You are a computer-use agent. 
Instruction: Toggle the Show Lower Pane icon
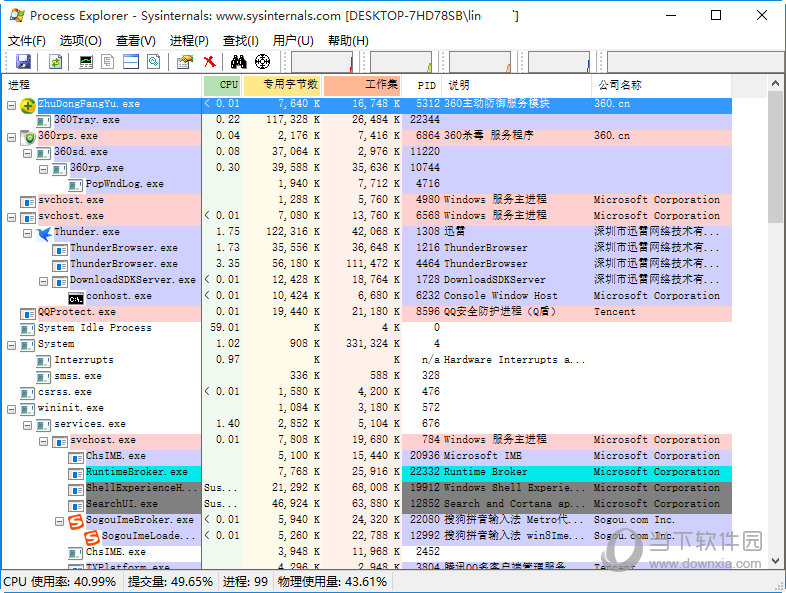[x=131, y=62]
